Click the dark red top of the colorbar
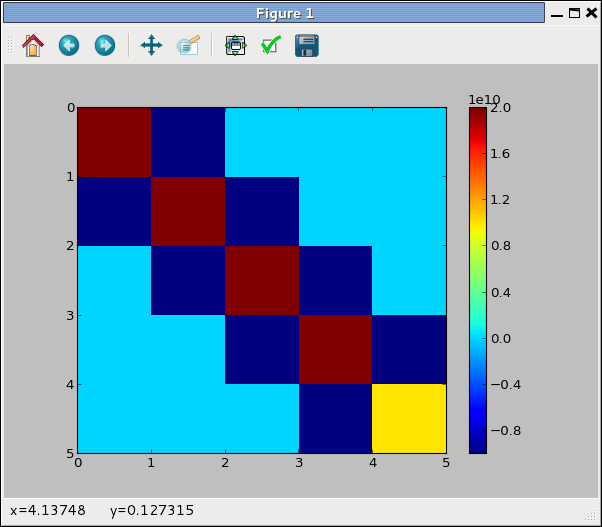The image size is (602, 527). (477, 113)
